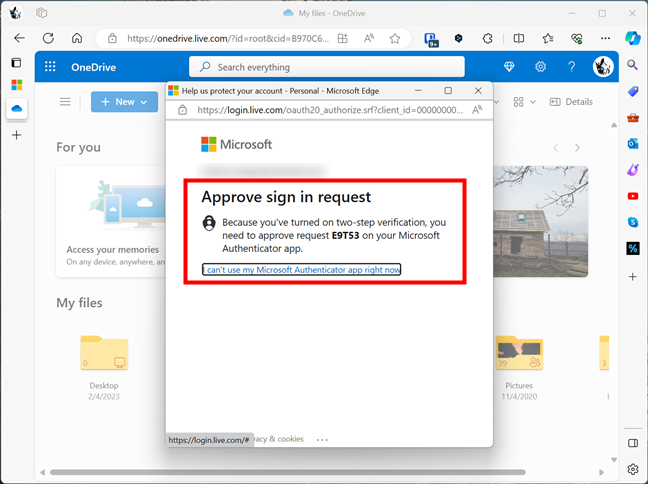Screen dimensions: 648x484
Task: View site info lock in popup window
Action: coord(182,110)
